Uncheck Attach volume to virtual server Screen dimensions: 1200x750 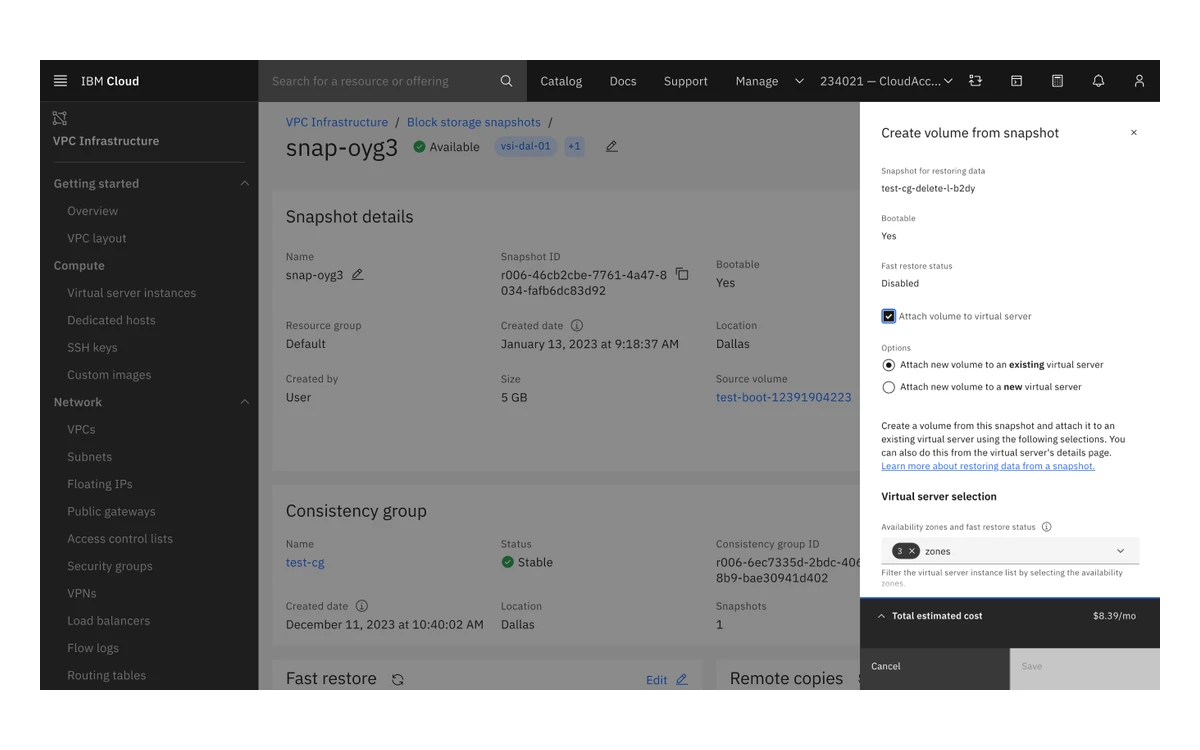(x=888, y=316)
